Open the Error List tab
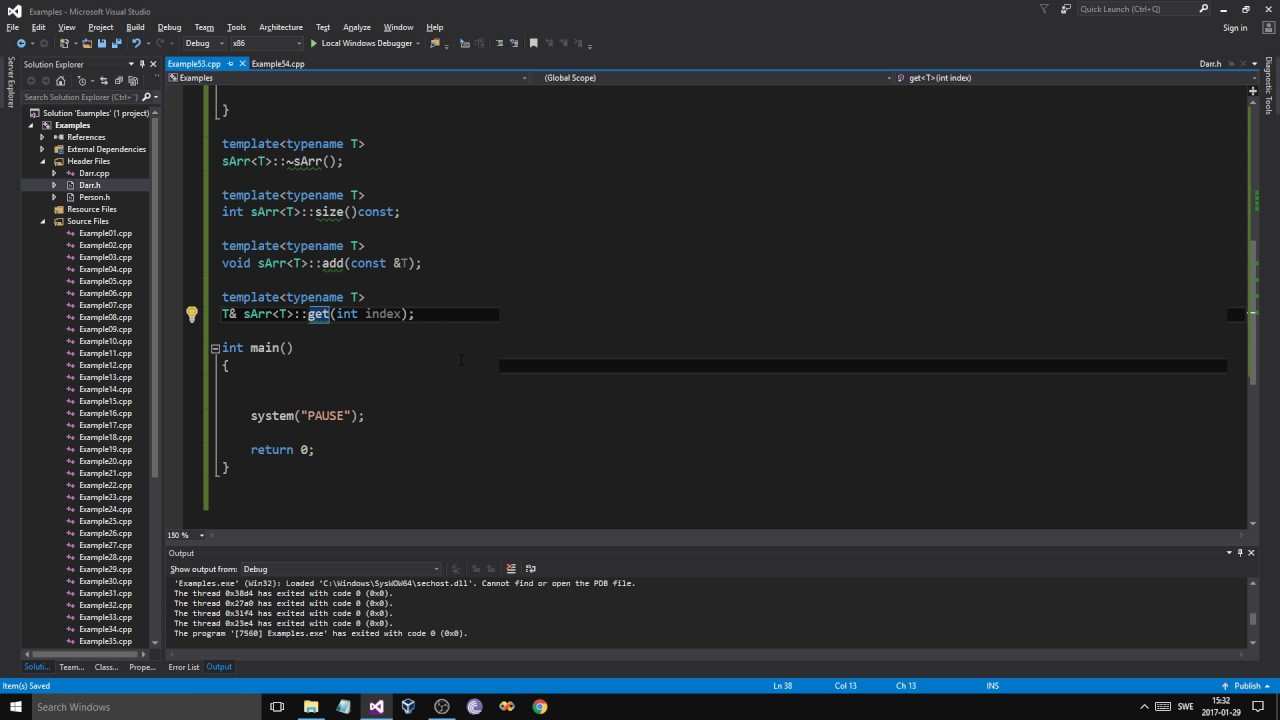1280x720 pixels. tap(184, 667)
